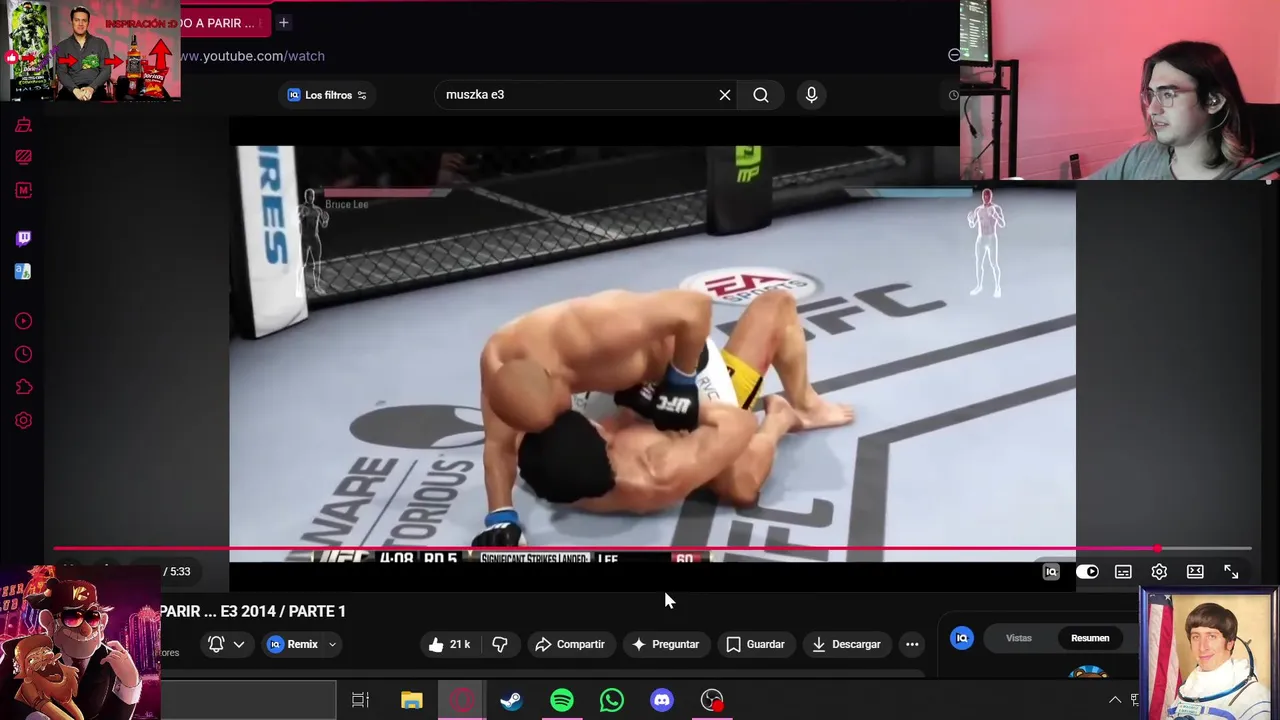Run the search with the magnifier icon
The image size is (1280, 720).
(761, 95)
